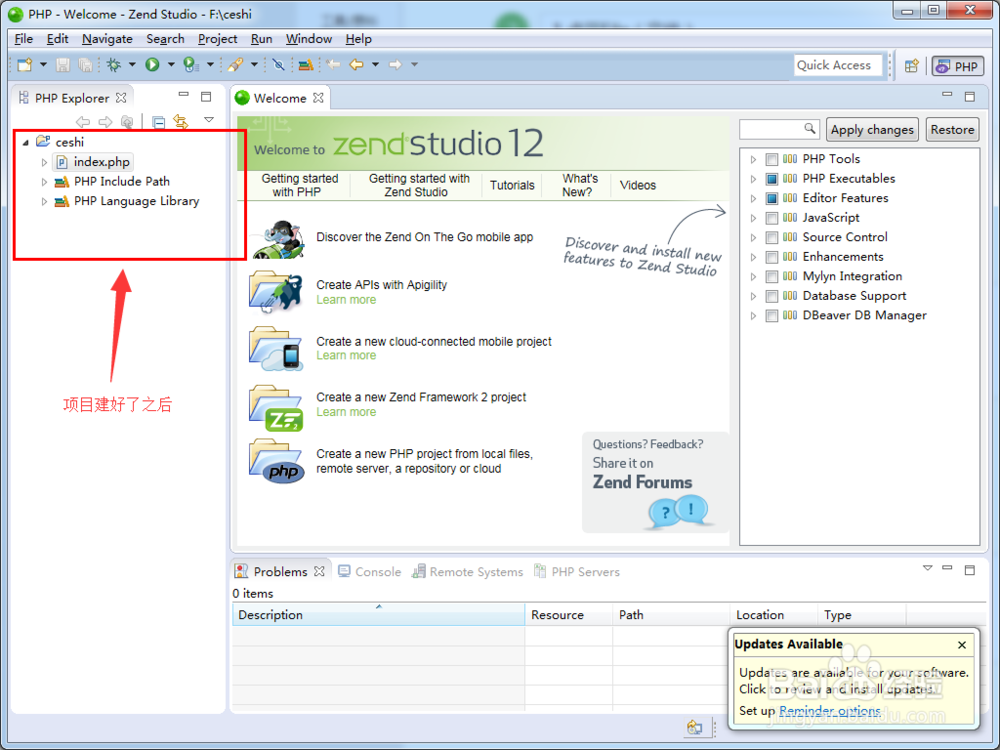This screenshot has width=1000, height=750.
Task: Click the Save toolbar icon
Action: 62,64
